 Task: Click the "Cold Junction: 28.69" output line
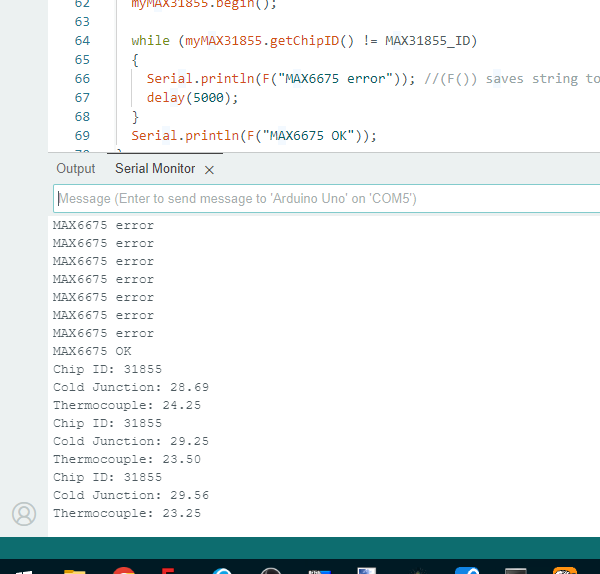coord(131,387)
